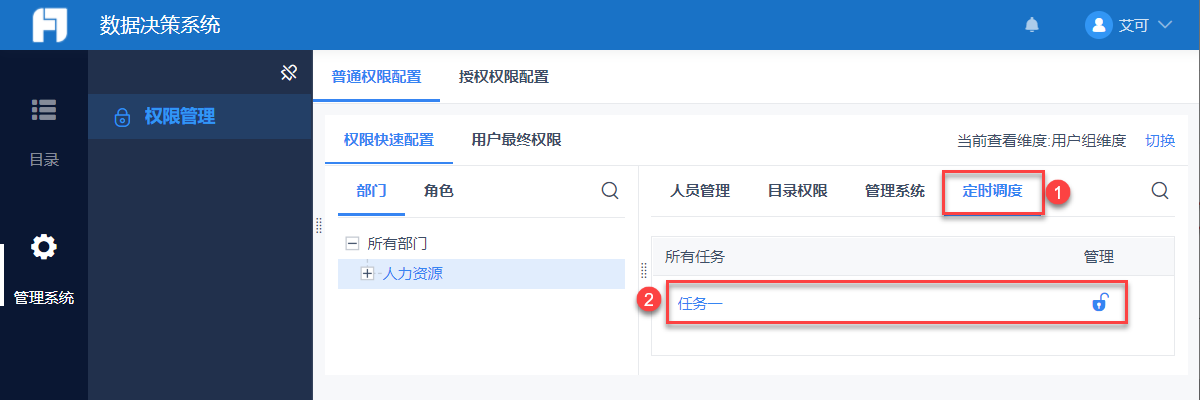Expand the 人力资源 department node
The height and width of the screenshot is (400, 1200).
(367, 273)
